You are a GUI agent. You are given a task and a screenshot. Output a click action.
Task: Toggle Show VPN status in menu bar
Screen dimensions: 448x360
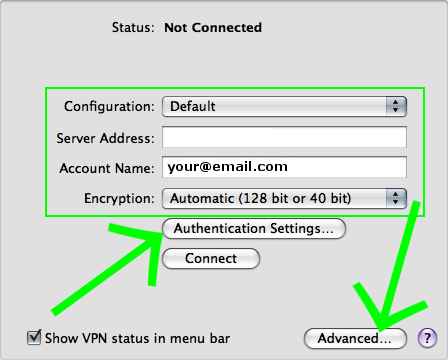pyautogui.click(x=34, y=337)
